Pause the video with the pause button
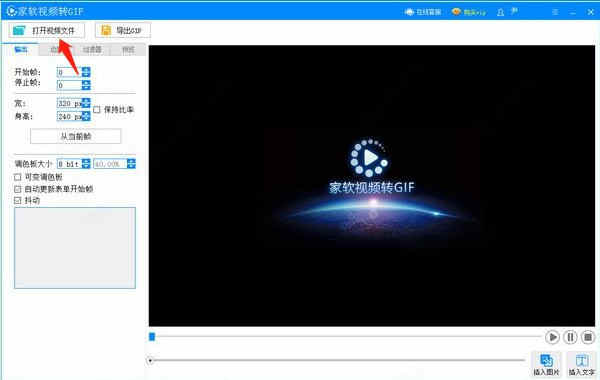Viewport: 600px width, 380px height. click(x=570, y=337)
